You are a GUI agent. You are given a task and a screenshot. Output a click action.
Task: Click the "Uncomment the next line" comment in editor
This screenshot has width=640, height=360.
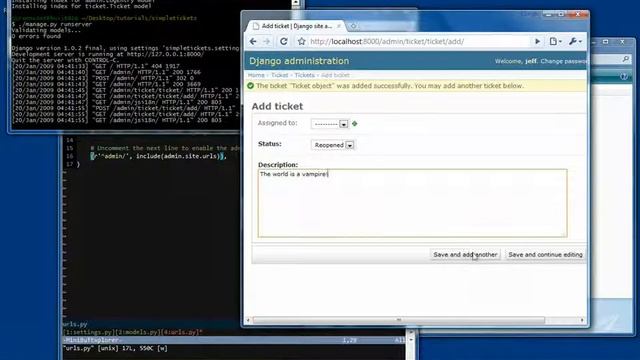(x=165, y=148)
